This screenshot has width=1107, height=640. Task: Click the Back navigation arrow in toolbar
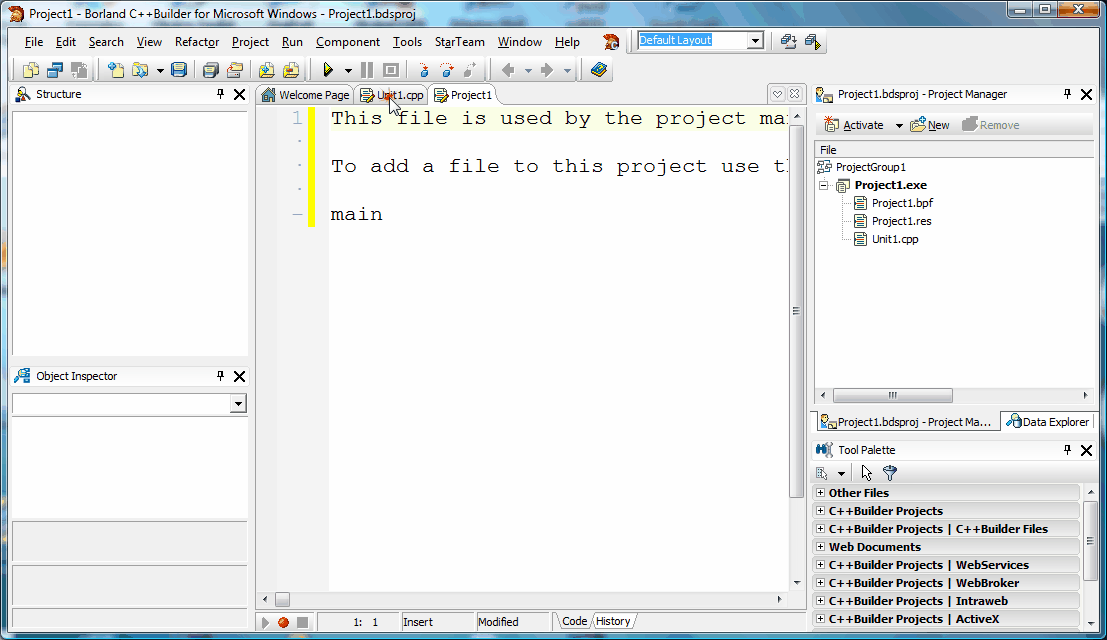point(508,70)
